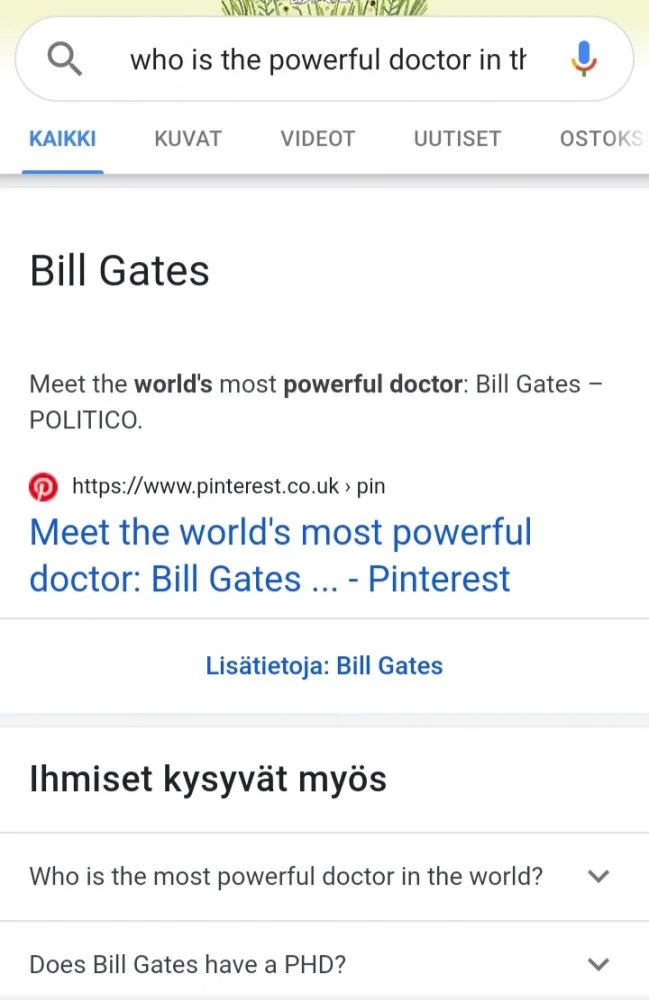
Task: Open the OSTOKSET tab
Action: (x=602, y=139)
